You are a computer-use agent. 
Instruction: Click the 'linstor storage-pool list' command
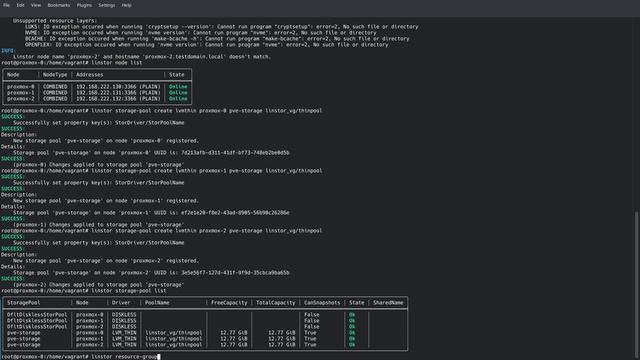click(x=129, y=291)
